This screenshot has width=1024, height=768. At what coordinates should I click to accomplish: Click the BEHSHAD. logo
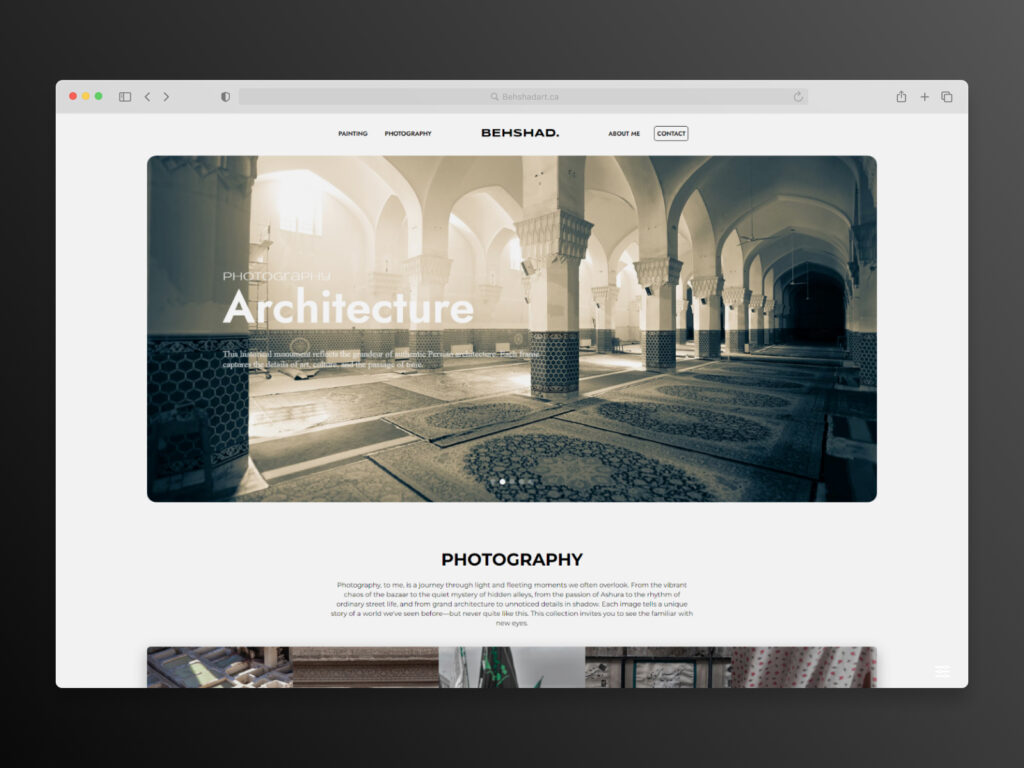pos(520,133)
